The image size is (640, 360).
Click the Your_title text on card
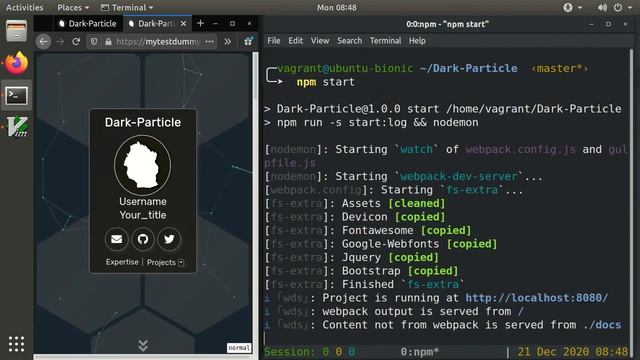pos(142,215)
